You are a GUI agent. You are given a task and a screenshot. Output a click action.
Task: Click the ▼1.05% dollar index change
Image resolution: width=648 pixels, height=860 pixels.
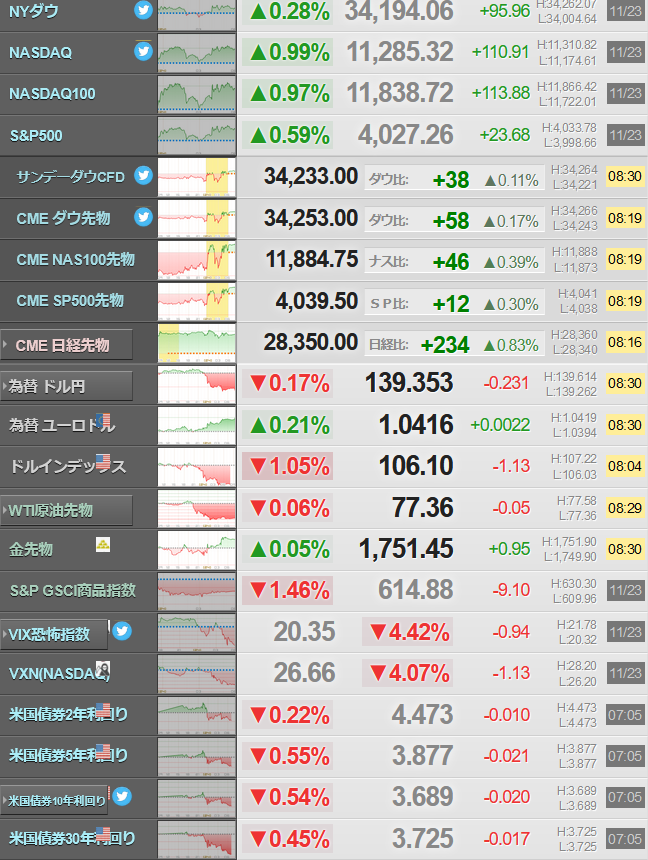point(290,466)
